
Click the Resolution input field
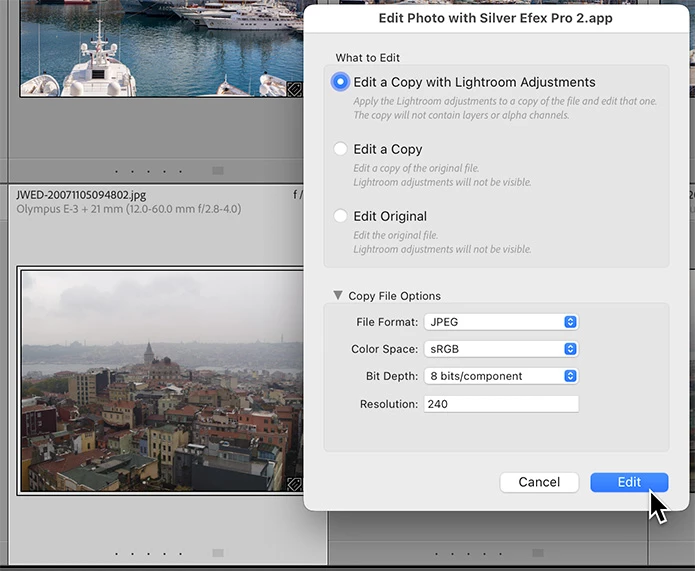click(x=501, y=404)
